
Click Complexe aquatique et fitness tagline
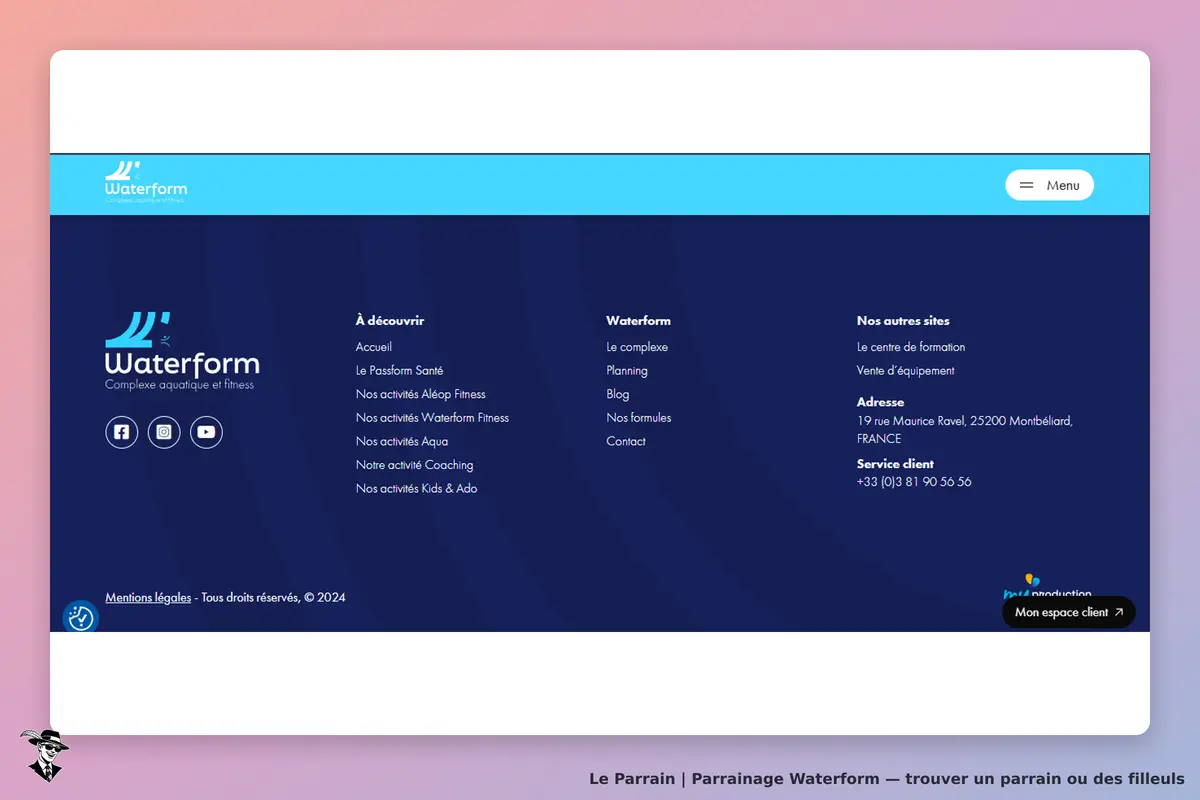click(180, 384)
